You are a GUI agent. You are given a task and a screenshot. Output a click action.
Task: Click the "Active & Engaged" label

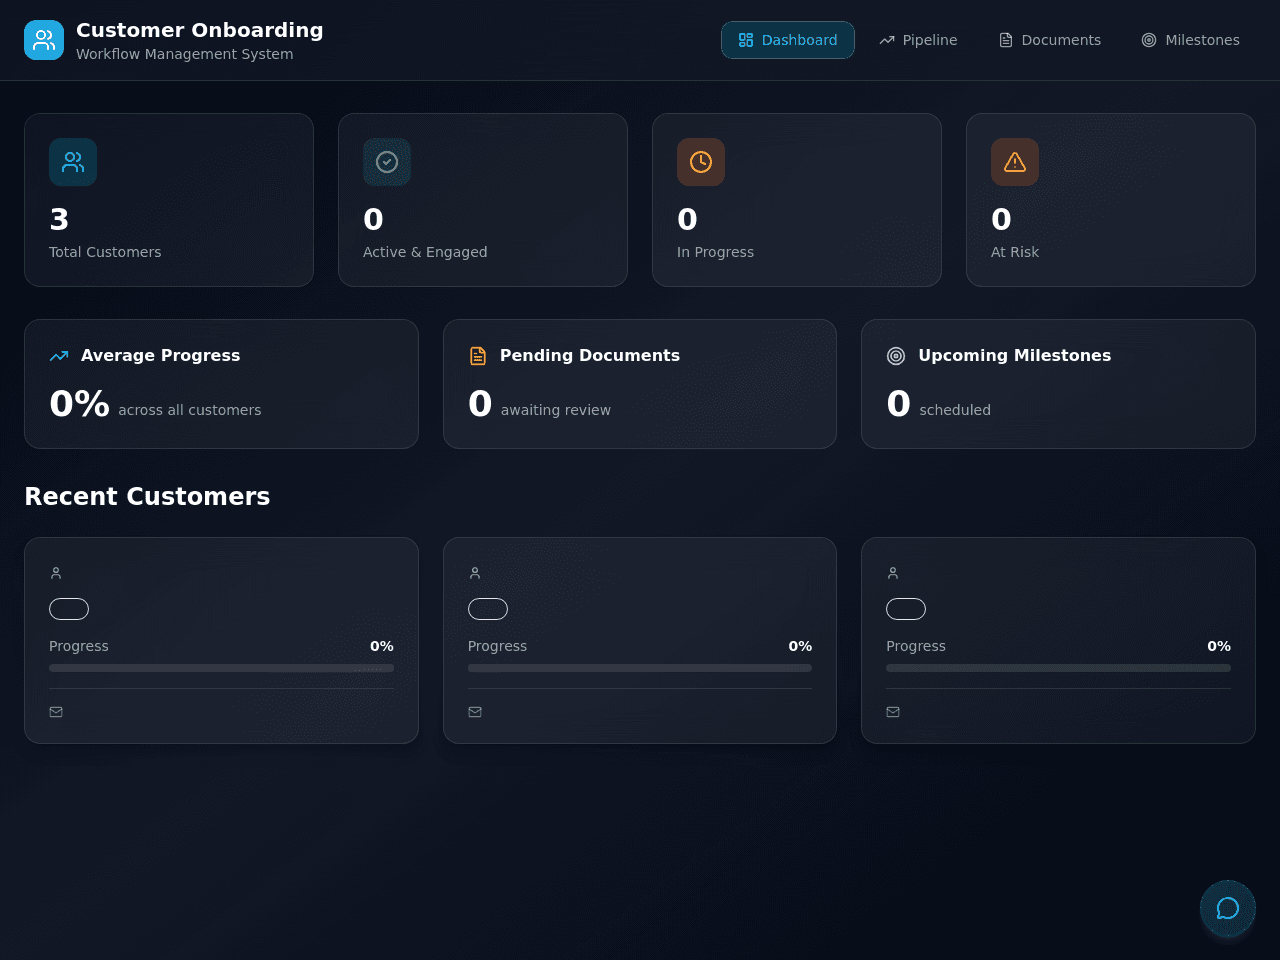pos(425,252)
